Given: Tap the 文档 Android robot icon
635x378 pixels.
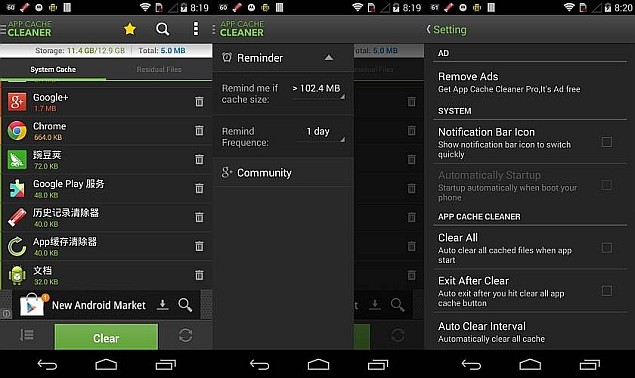Looking at the screenshot, I should (x=17, y=275).
